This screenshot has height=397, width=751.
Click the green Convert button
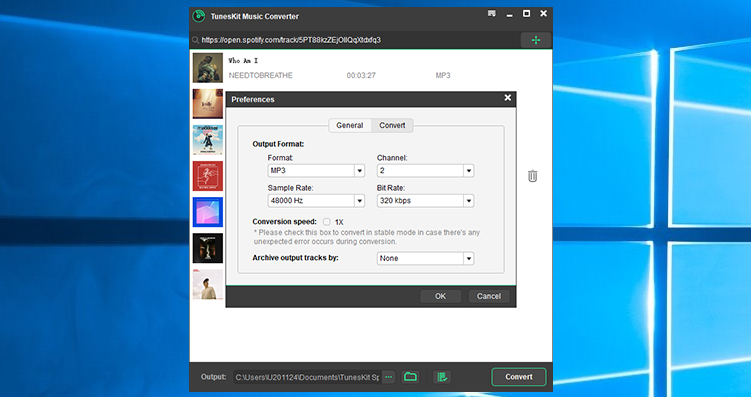coord(519,377)
